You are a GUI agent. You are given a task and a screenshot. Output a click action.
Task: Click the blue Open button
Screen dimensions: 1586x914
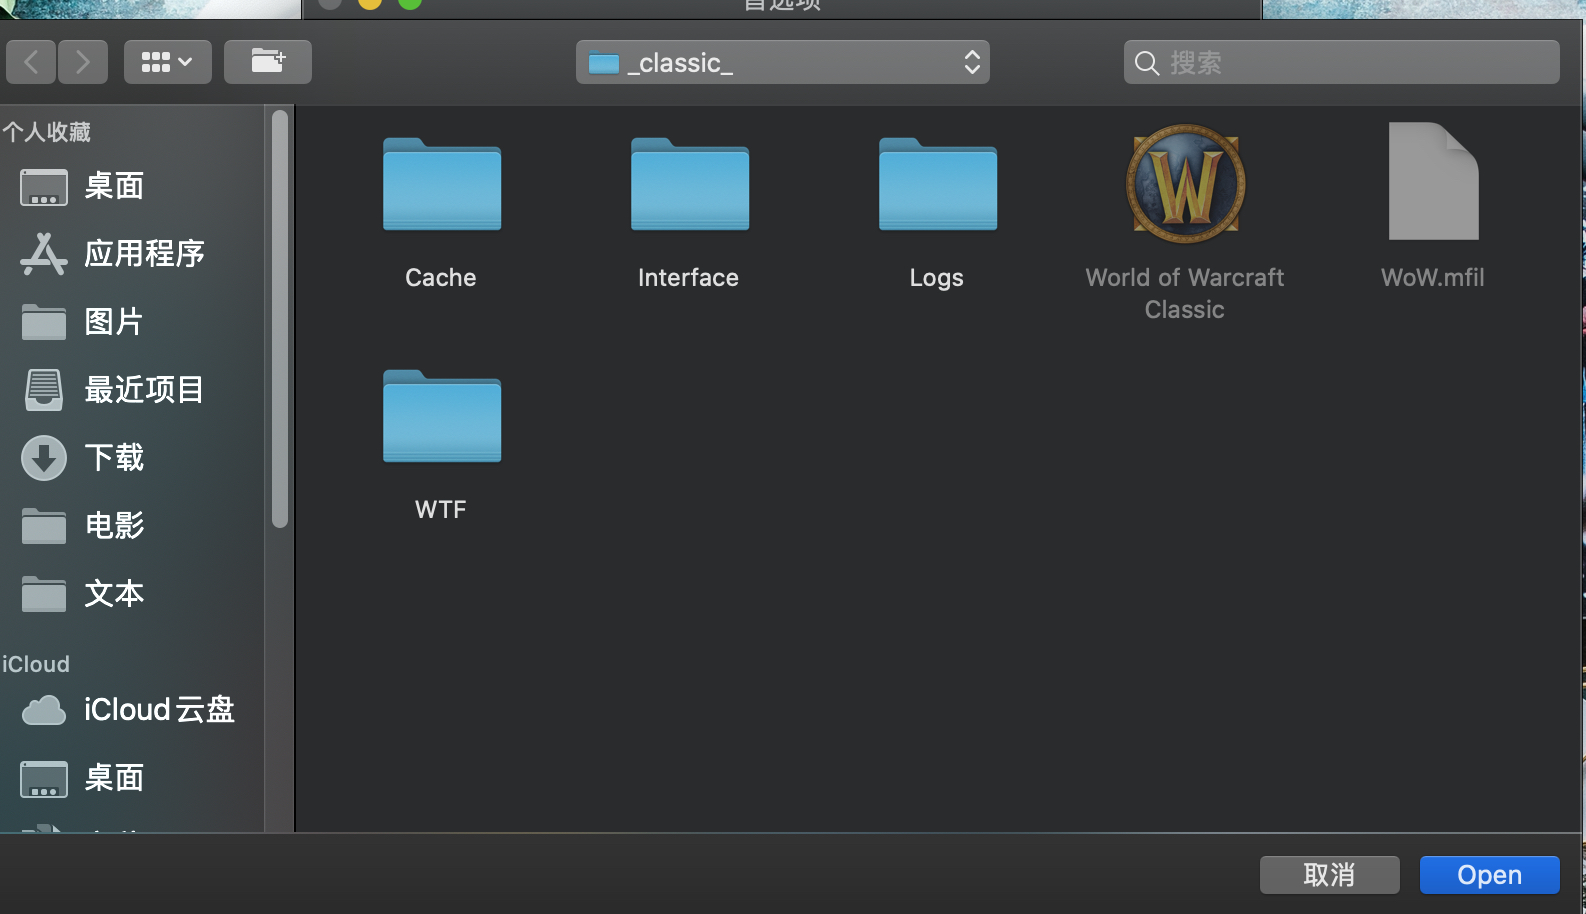pos(1490,875)
